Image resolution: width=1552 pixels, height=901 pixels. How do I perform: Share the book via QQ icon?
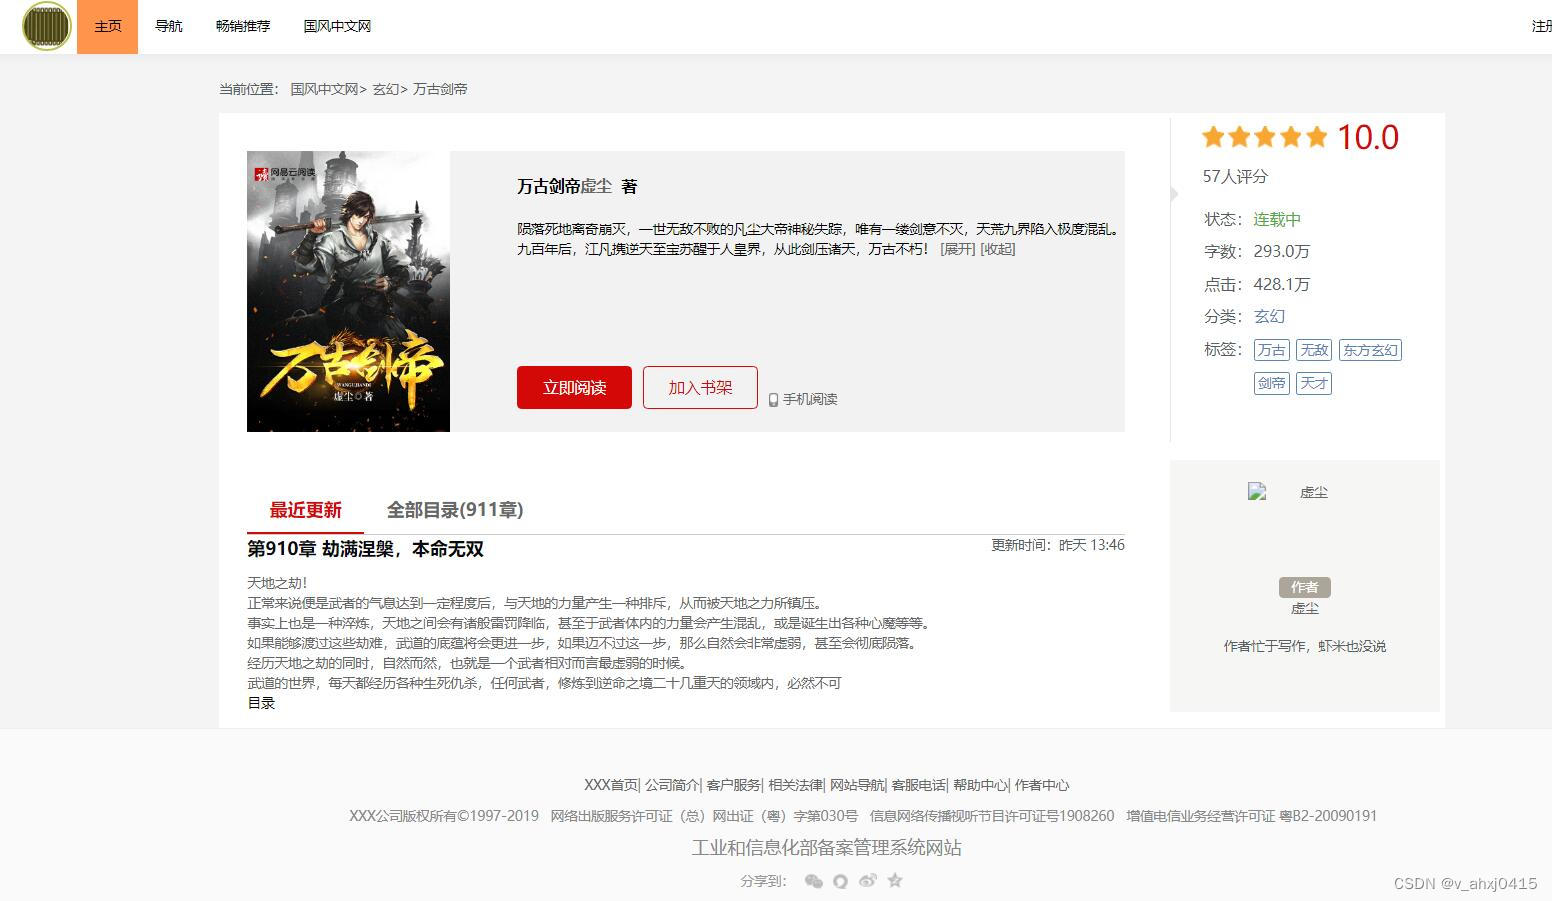pyautogui.click(x=841, y=880)
